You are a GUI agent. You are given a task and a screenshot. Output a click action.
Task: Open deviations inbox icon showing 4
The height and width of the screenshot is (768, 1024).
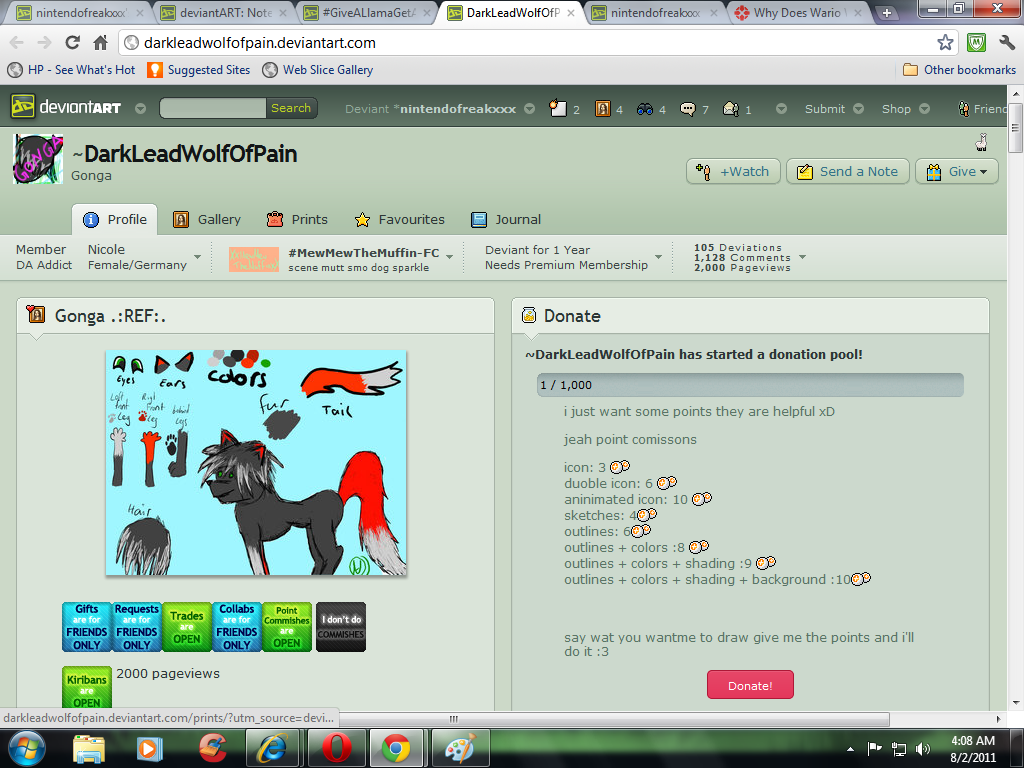coord(602,108)
